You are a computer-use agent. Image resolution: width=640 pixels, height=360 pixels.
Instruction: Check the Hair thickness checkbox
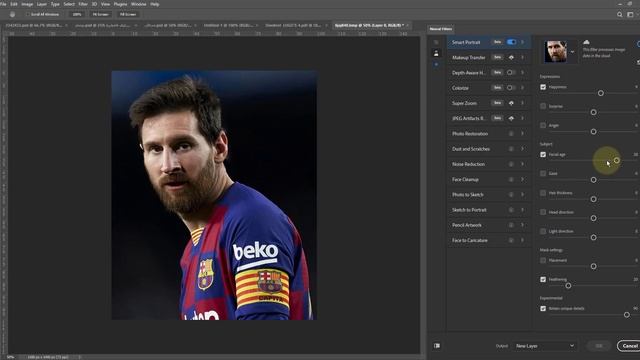(543, 193)
